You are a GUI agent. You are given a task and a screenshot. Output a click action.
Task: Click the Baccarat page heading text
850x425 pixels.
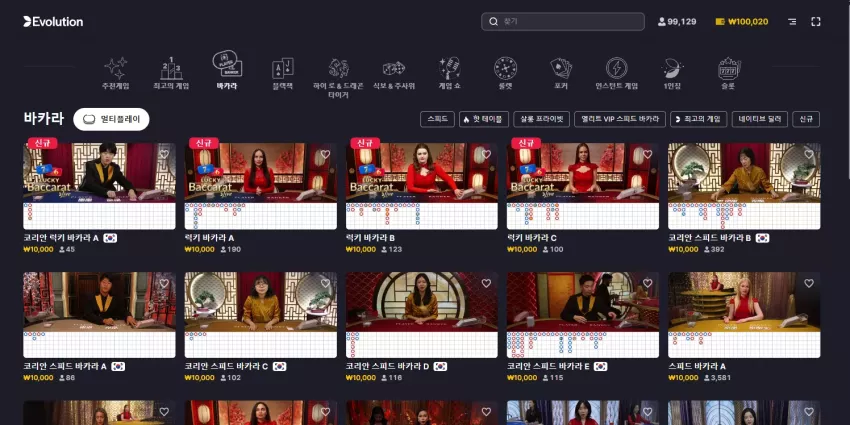[43, 119]
